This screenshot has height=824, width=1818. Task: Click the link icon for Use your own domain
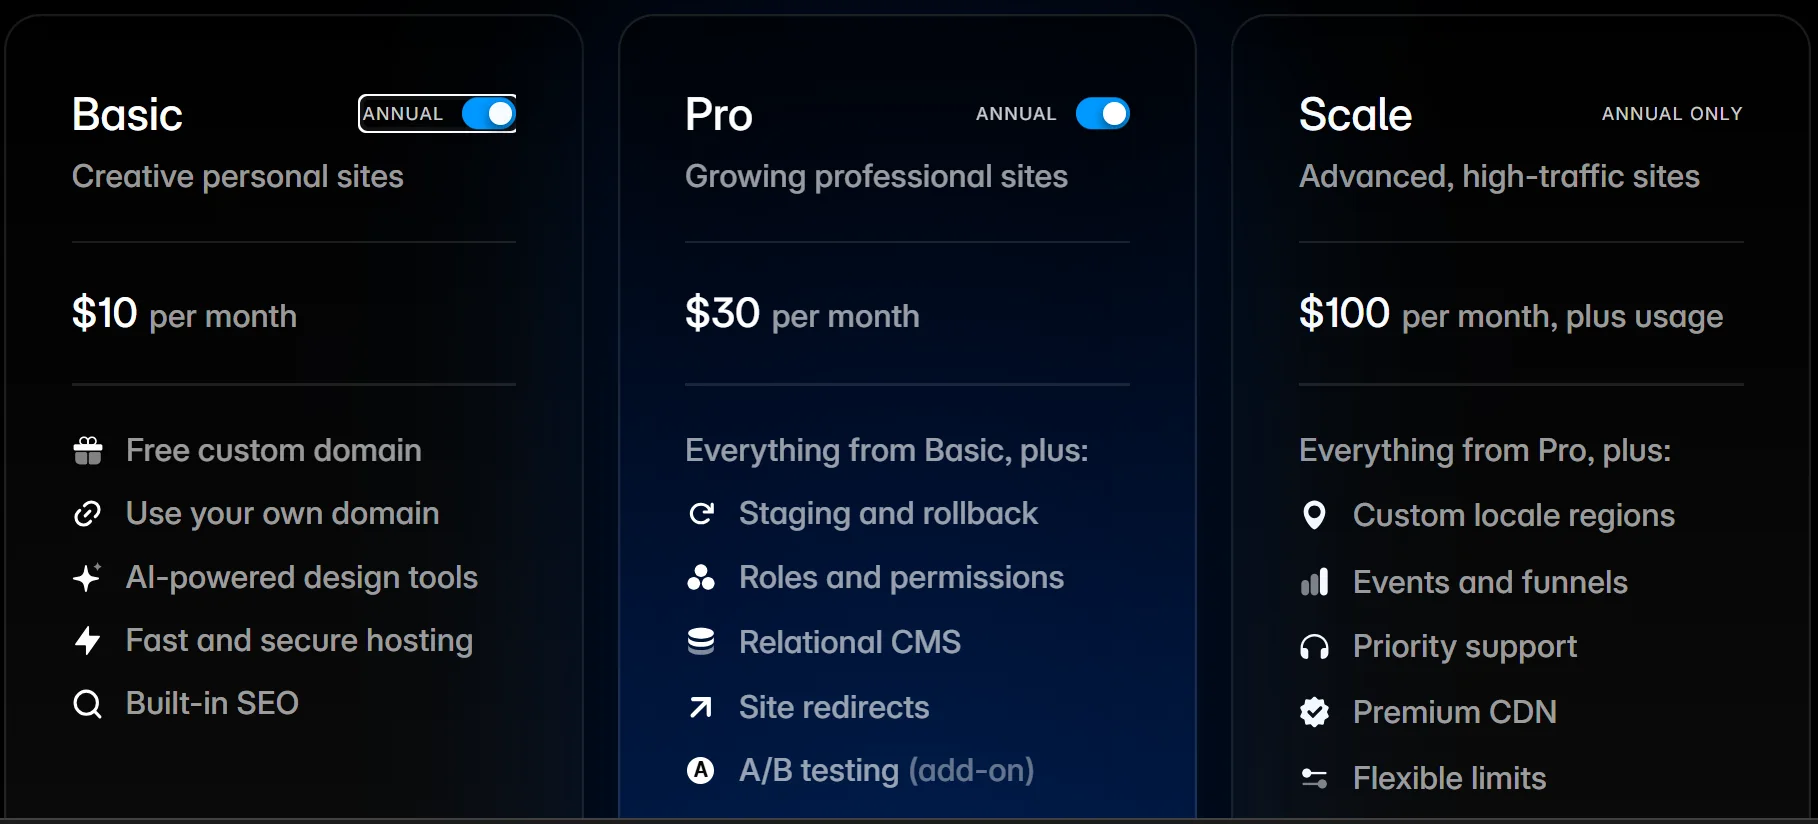(x=88, y=514)
